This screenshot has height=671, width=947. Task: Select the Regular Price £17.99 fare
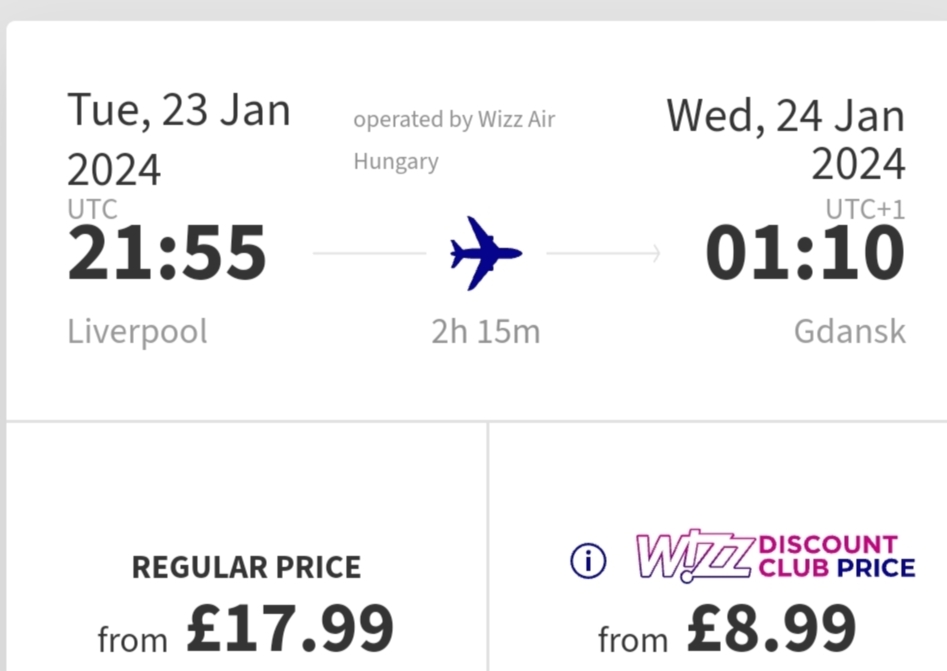[246, 547]
